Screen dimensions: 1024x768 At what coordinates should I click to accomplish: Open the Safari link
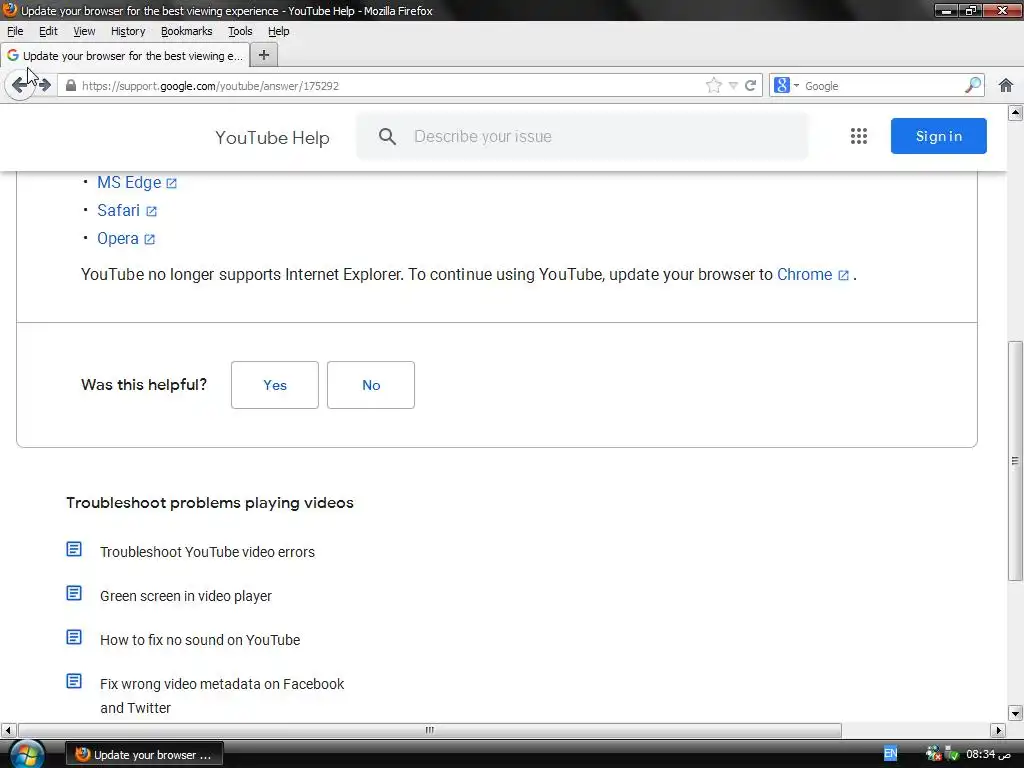point(118,210)
